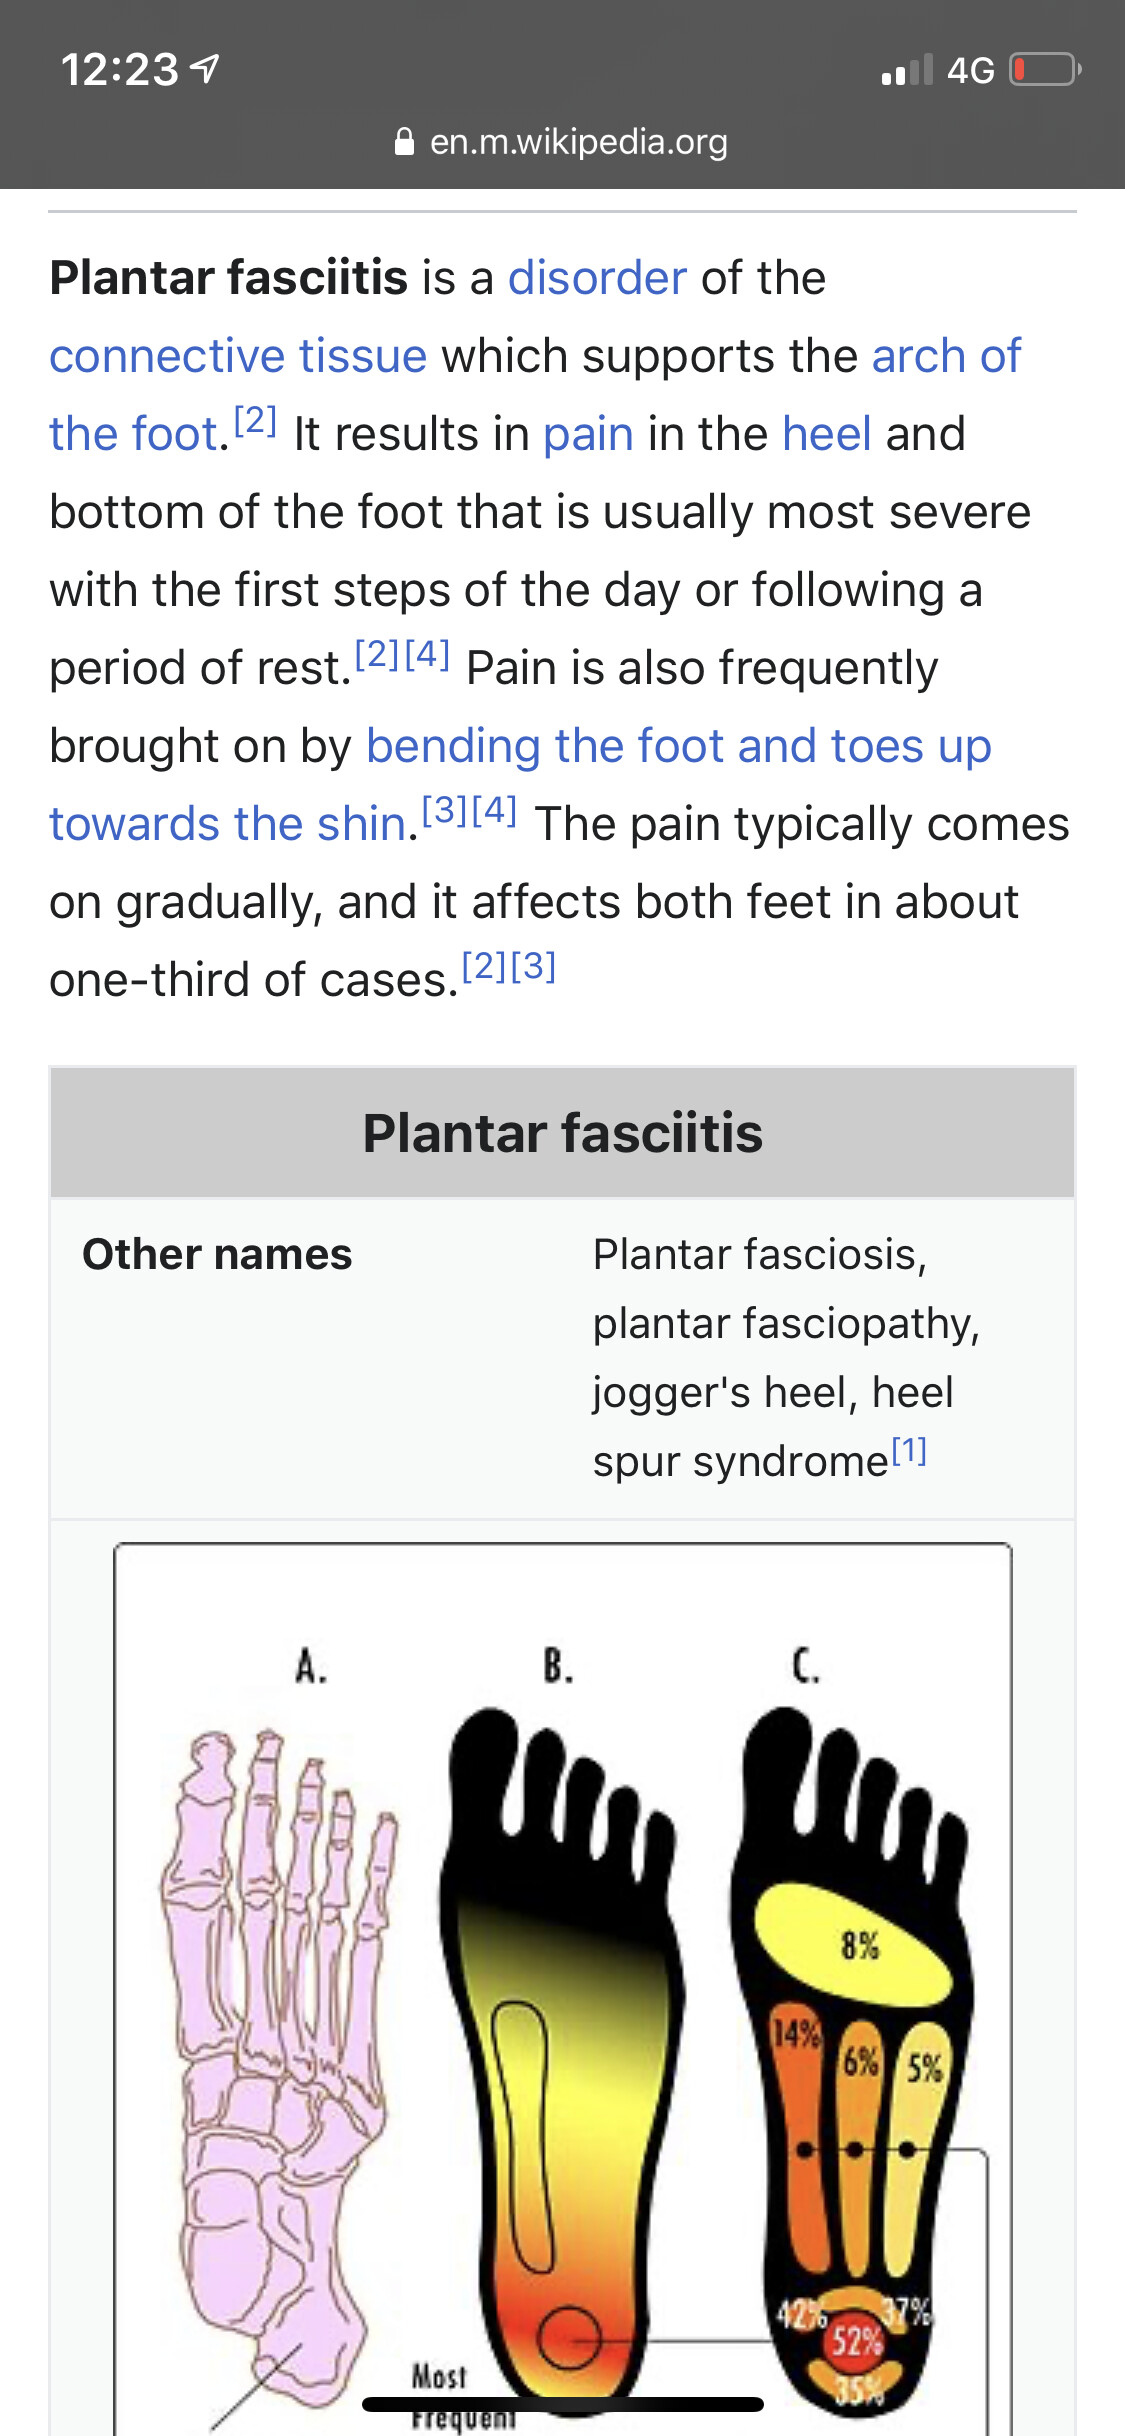This screenshot has height=2436, width=1125.
Task: Tap the battery indicator icon
Action: point(1045,70)
